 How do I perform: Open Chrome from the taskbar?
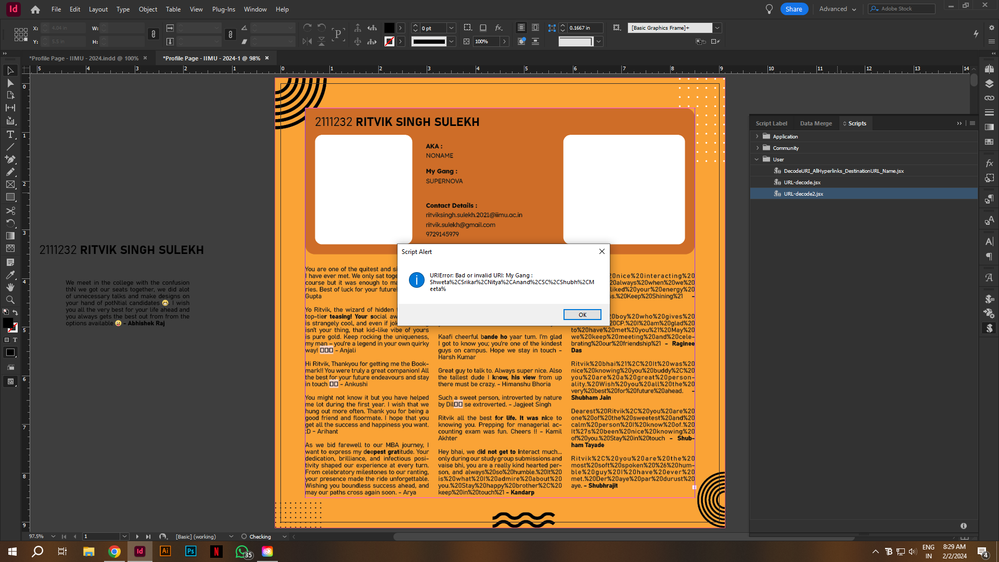pos(114,551)
